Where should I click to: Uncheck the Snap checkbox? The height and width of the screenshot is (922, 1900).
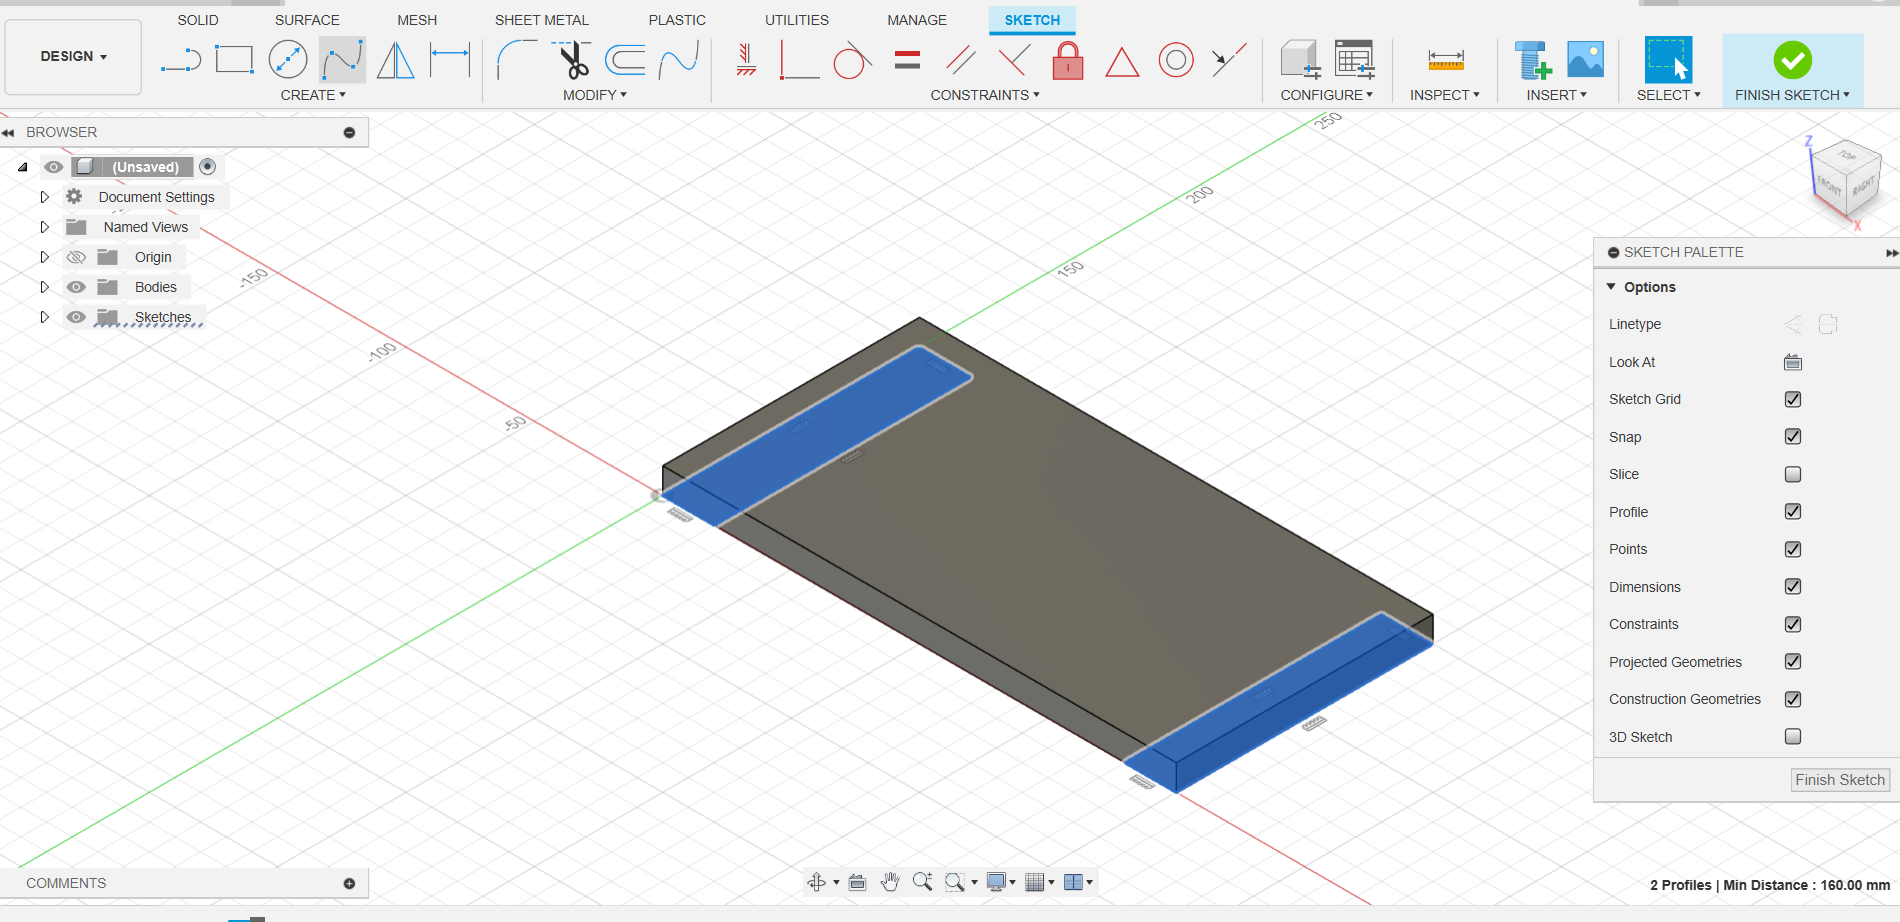1793,436
